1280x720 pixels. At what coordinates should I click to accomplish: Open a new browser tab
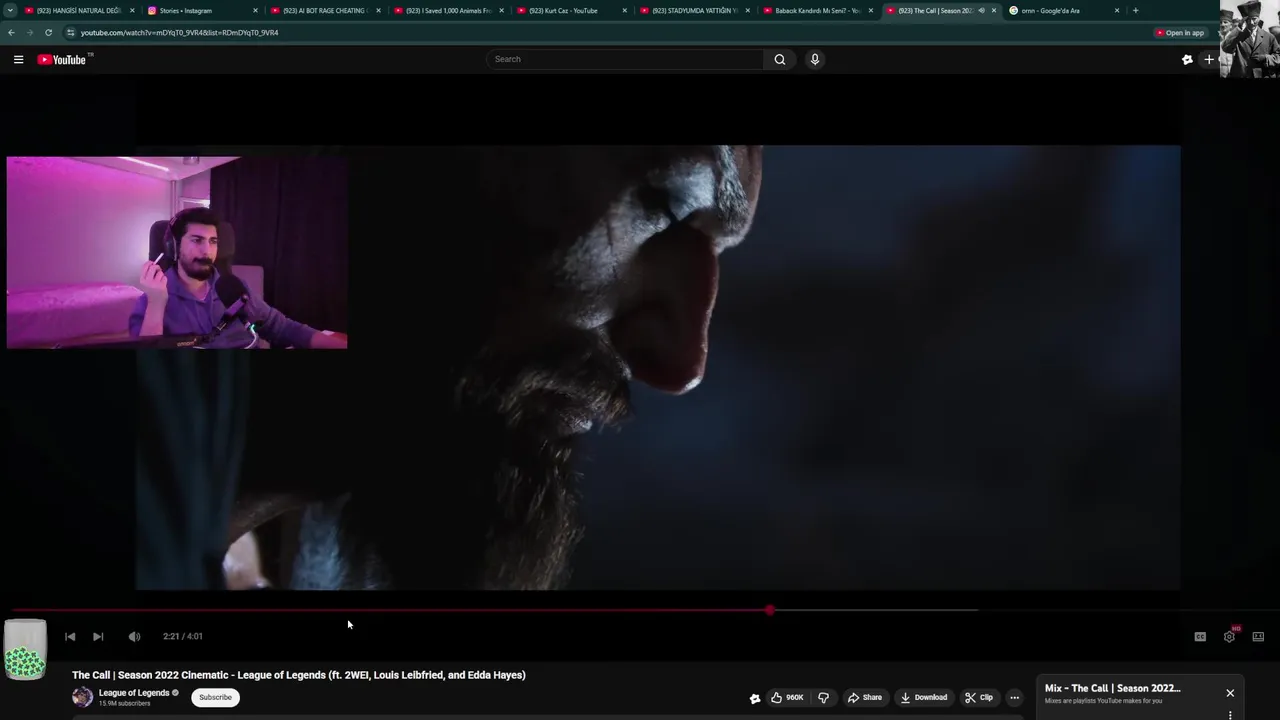coord(1135,11)
